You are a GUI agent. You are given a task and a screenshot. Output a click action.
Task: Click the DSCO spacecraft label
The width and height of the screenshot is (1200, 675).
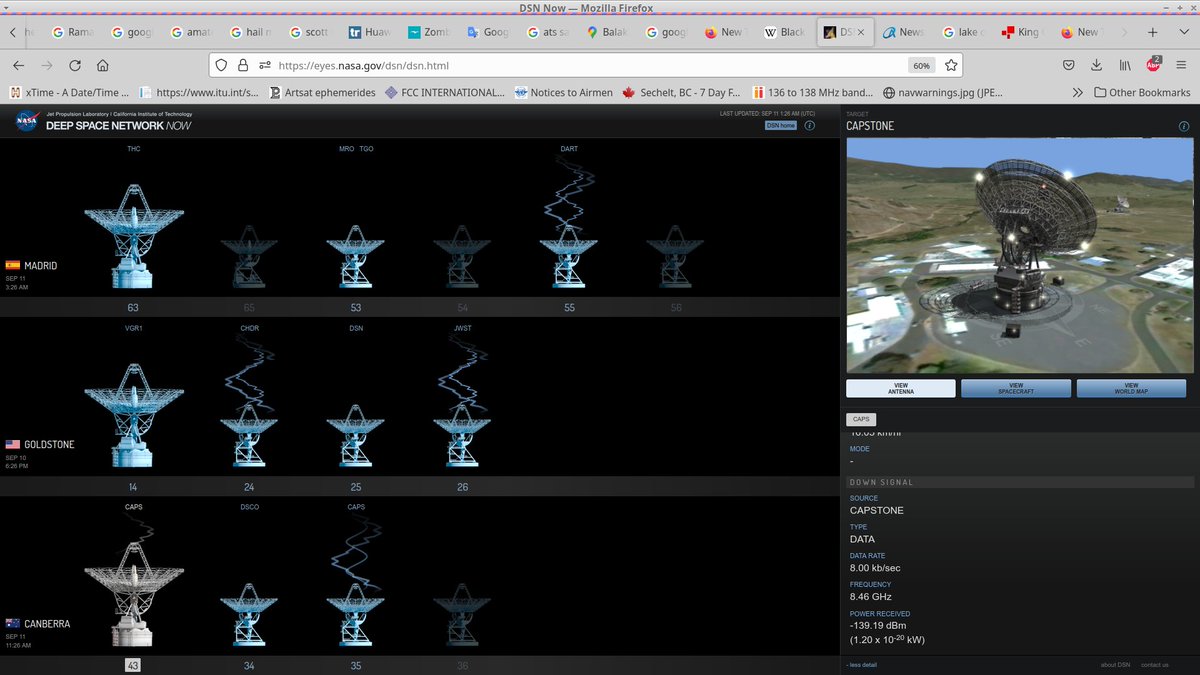tap(249, 507)
